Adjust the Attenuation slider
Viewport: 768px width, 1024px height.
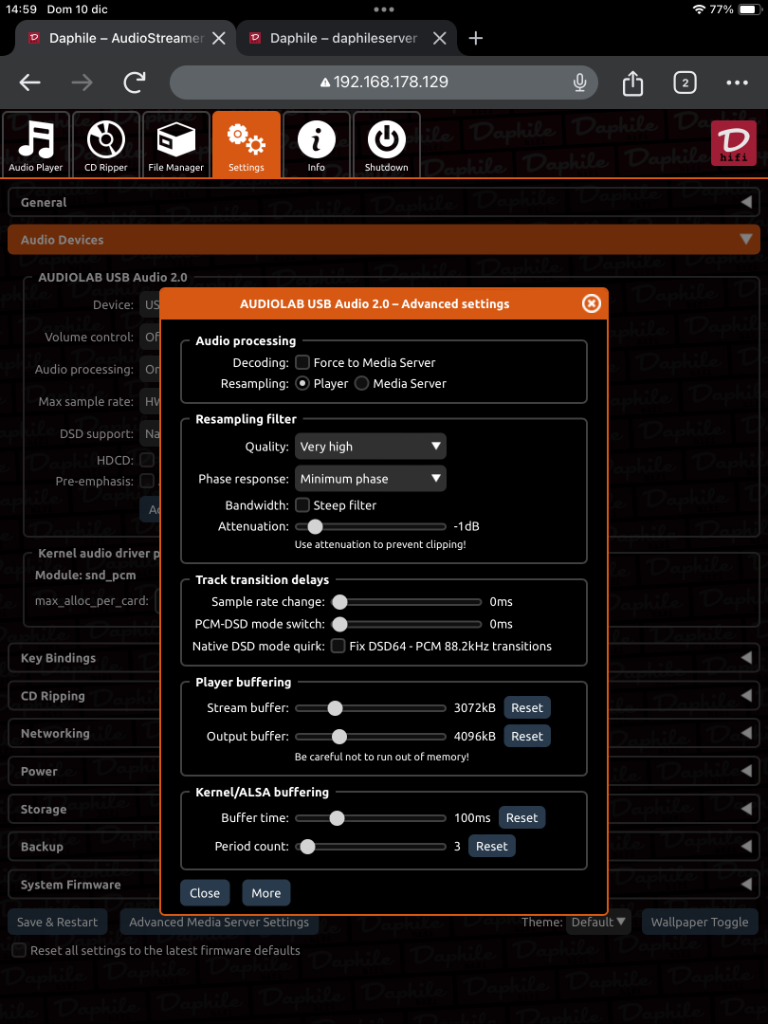370,526
